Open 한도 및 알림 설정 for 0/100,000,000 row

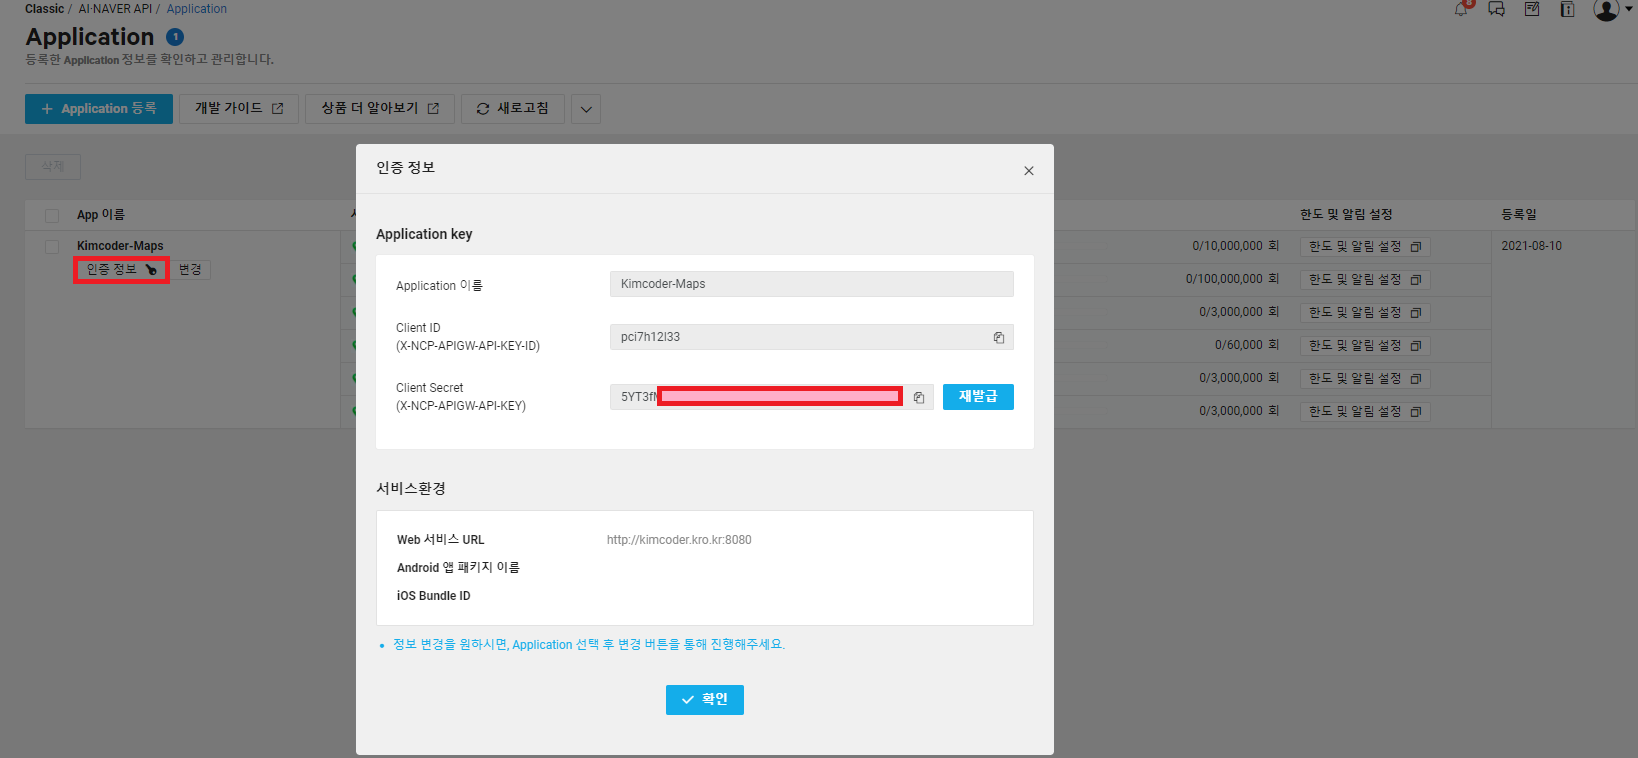pyautogui.click(x=1365, y=279)
